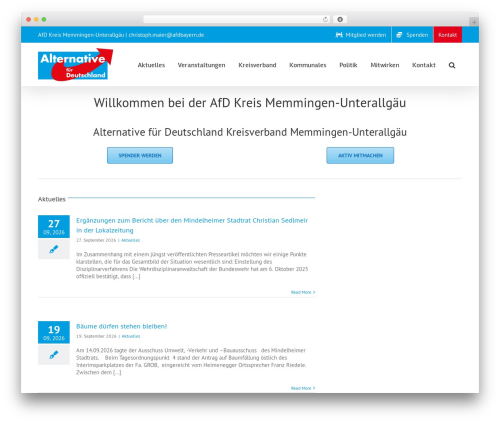Open the Kreisverband menu item
Screen dimensions: 500x423
[x=257, y=65]
